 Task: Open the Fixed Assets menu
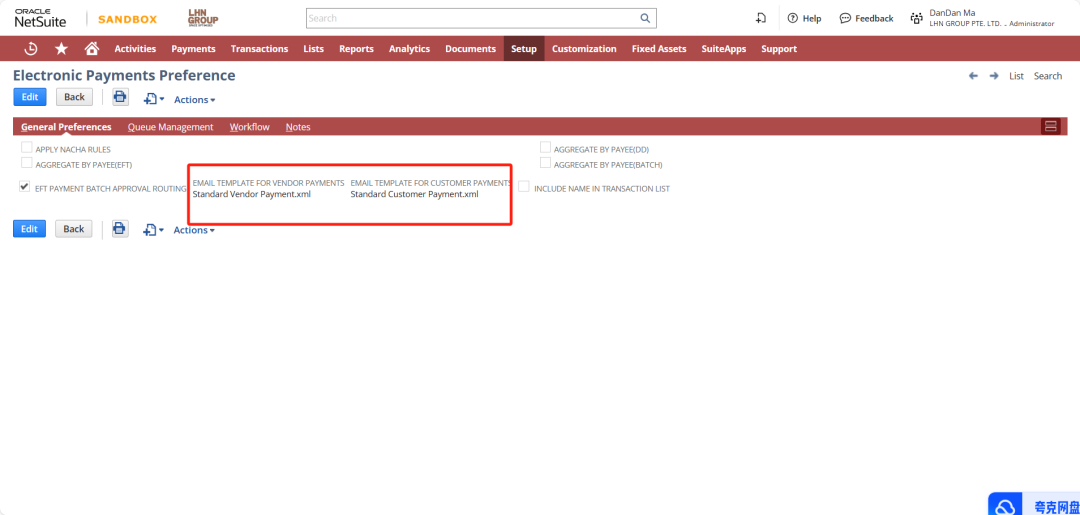[659, 49]
